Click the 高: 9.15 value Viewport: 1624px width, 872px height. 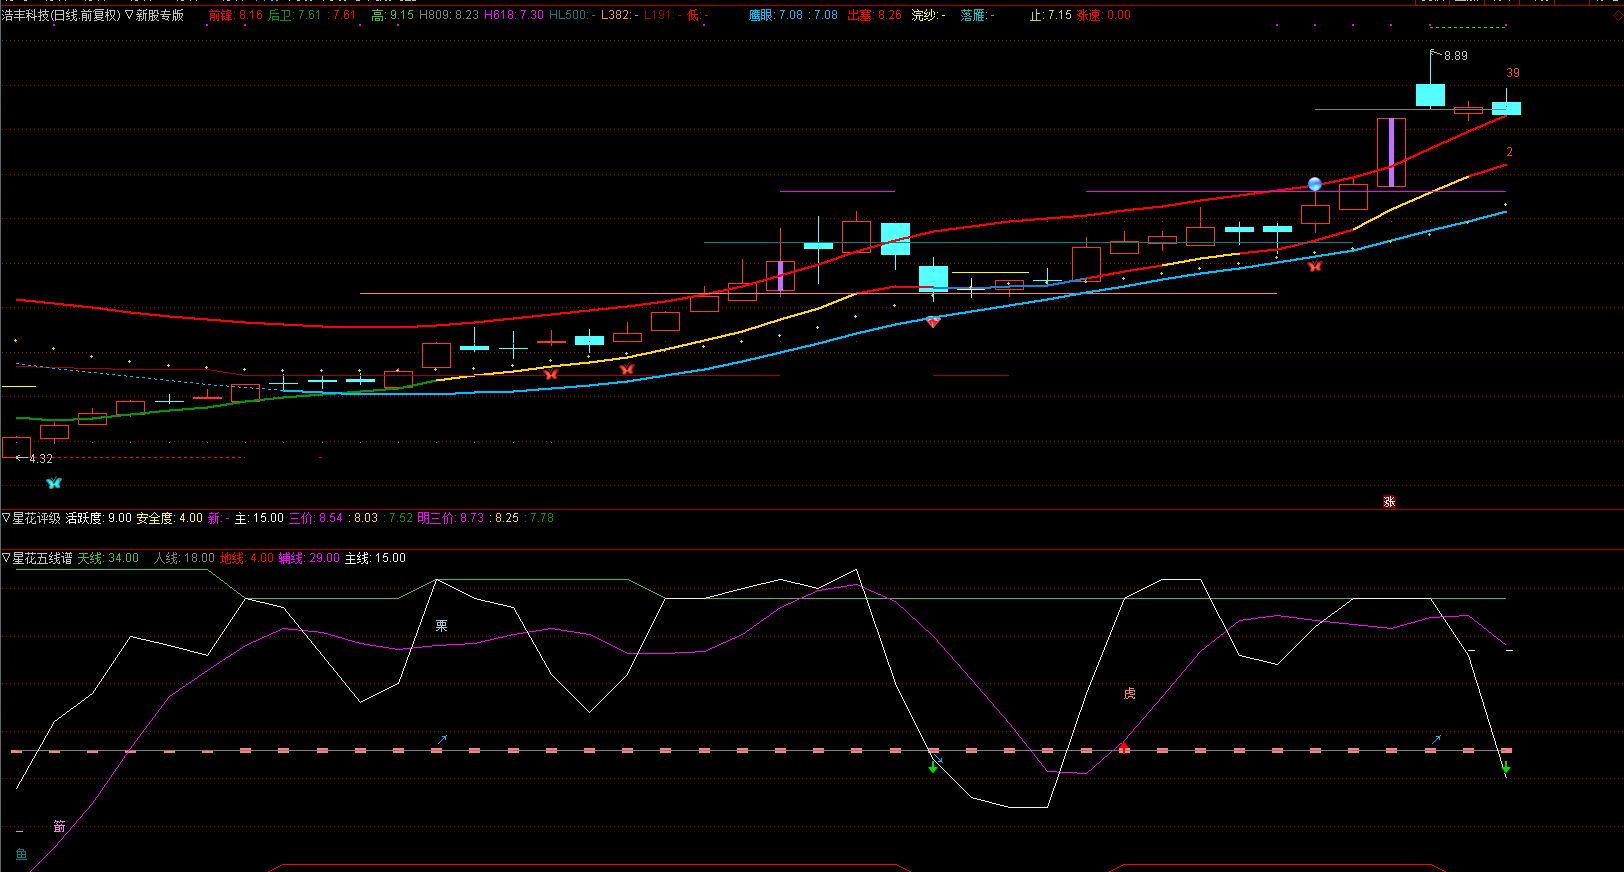tap(392, 15)
